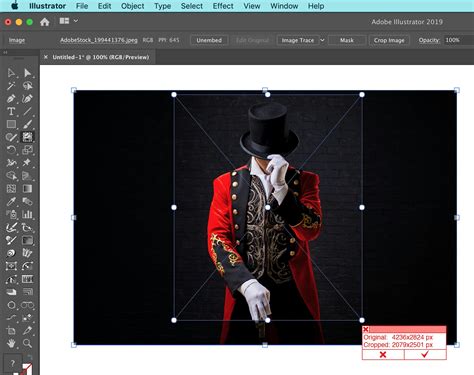Select the Hand tool
The image size is (474, 375).
11,343
